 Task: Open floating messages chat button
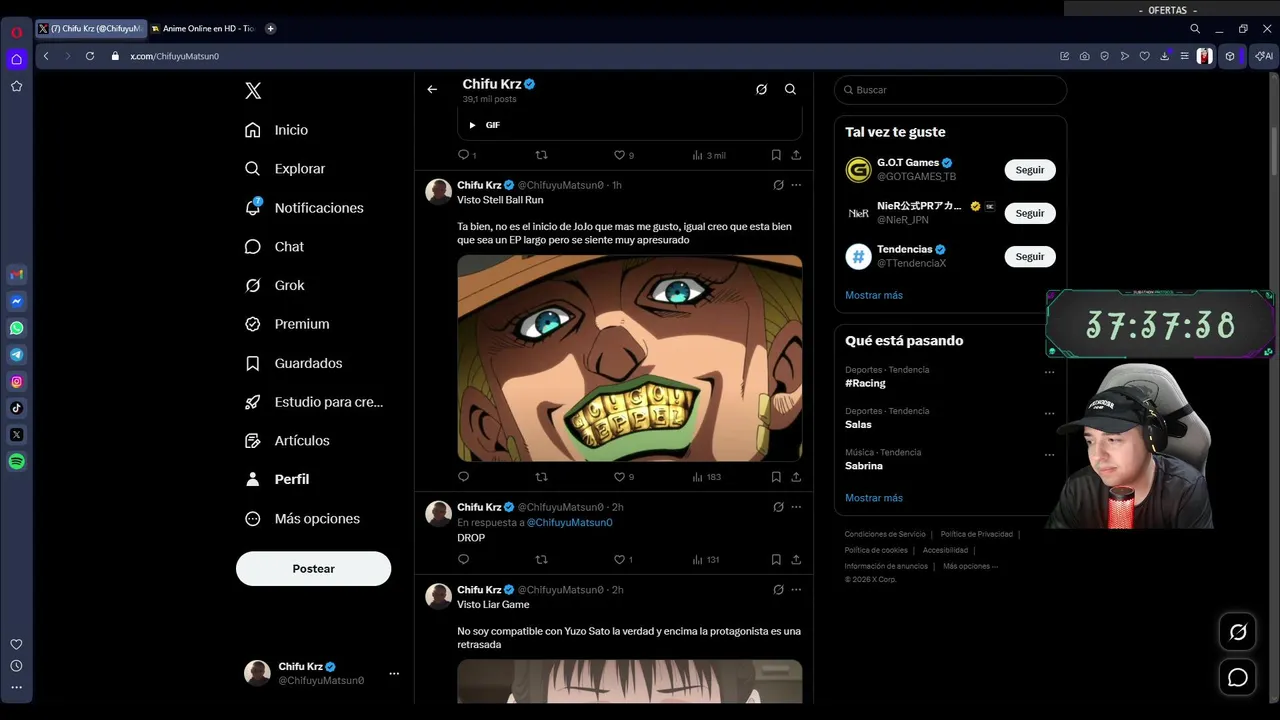pos(1238,678)
